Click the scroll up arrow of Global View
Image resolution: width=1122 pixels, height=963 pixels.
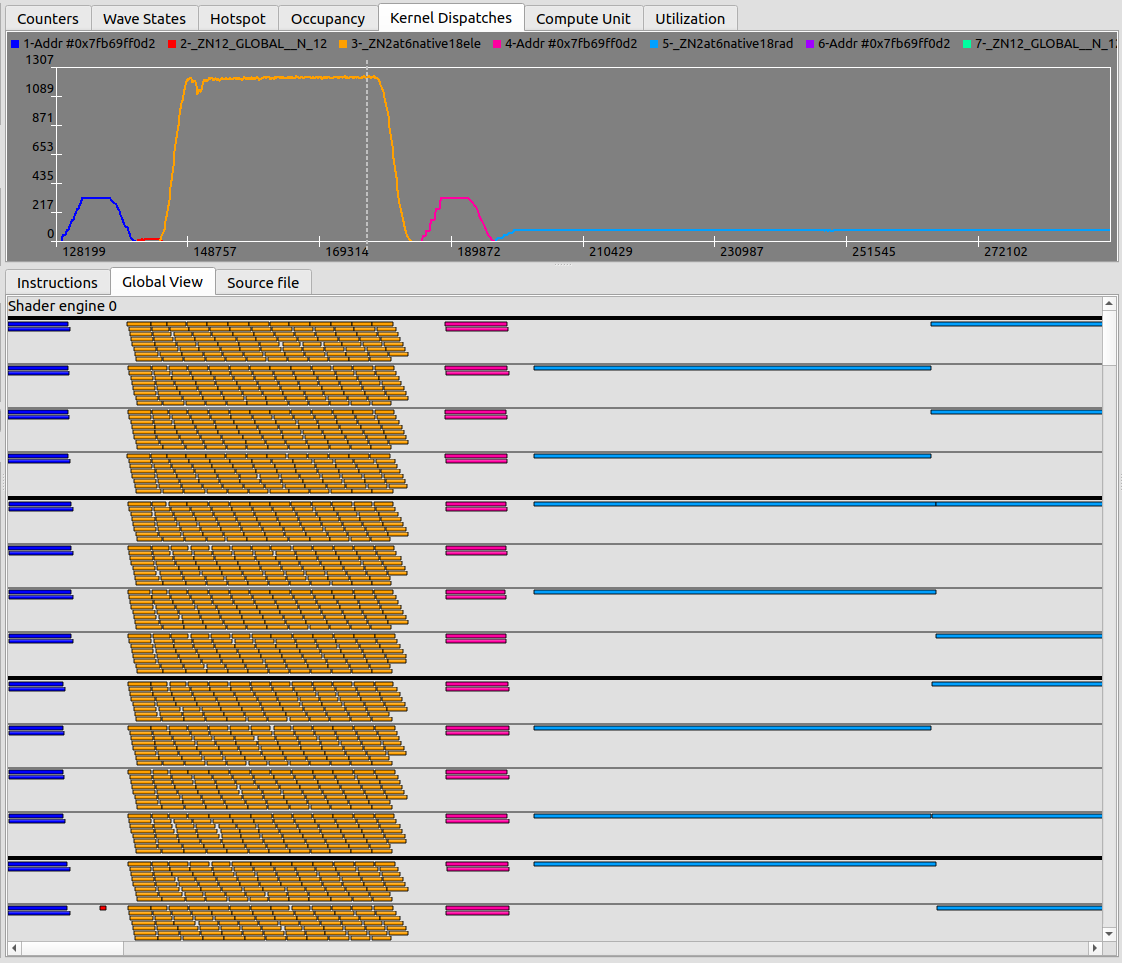[1109, 303]
